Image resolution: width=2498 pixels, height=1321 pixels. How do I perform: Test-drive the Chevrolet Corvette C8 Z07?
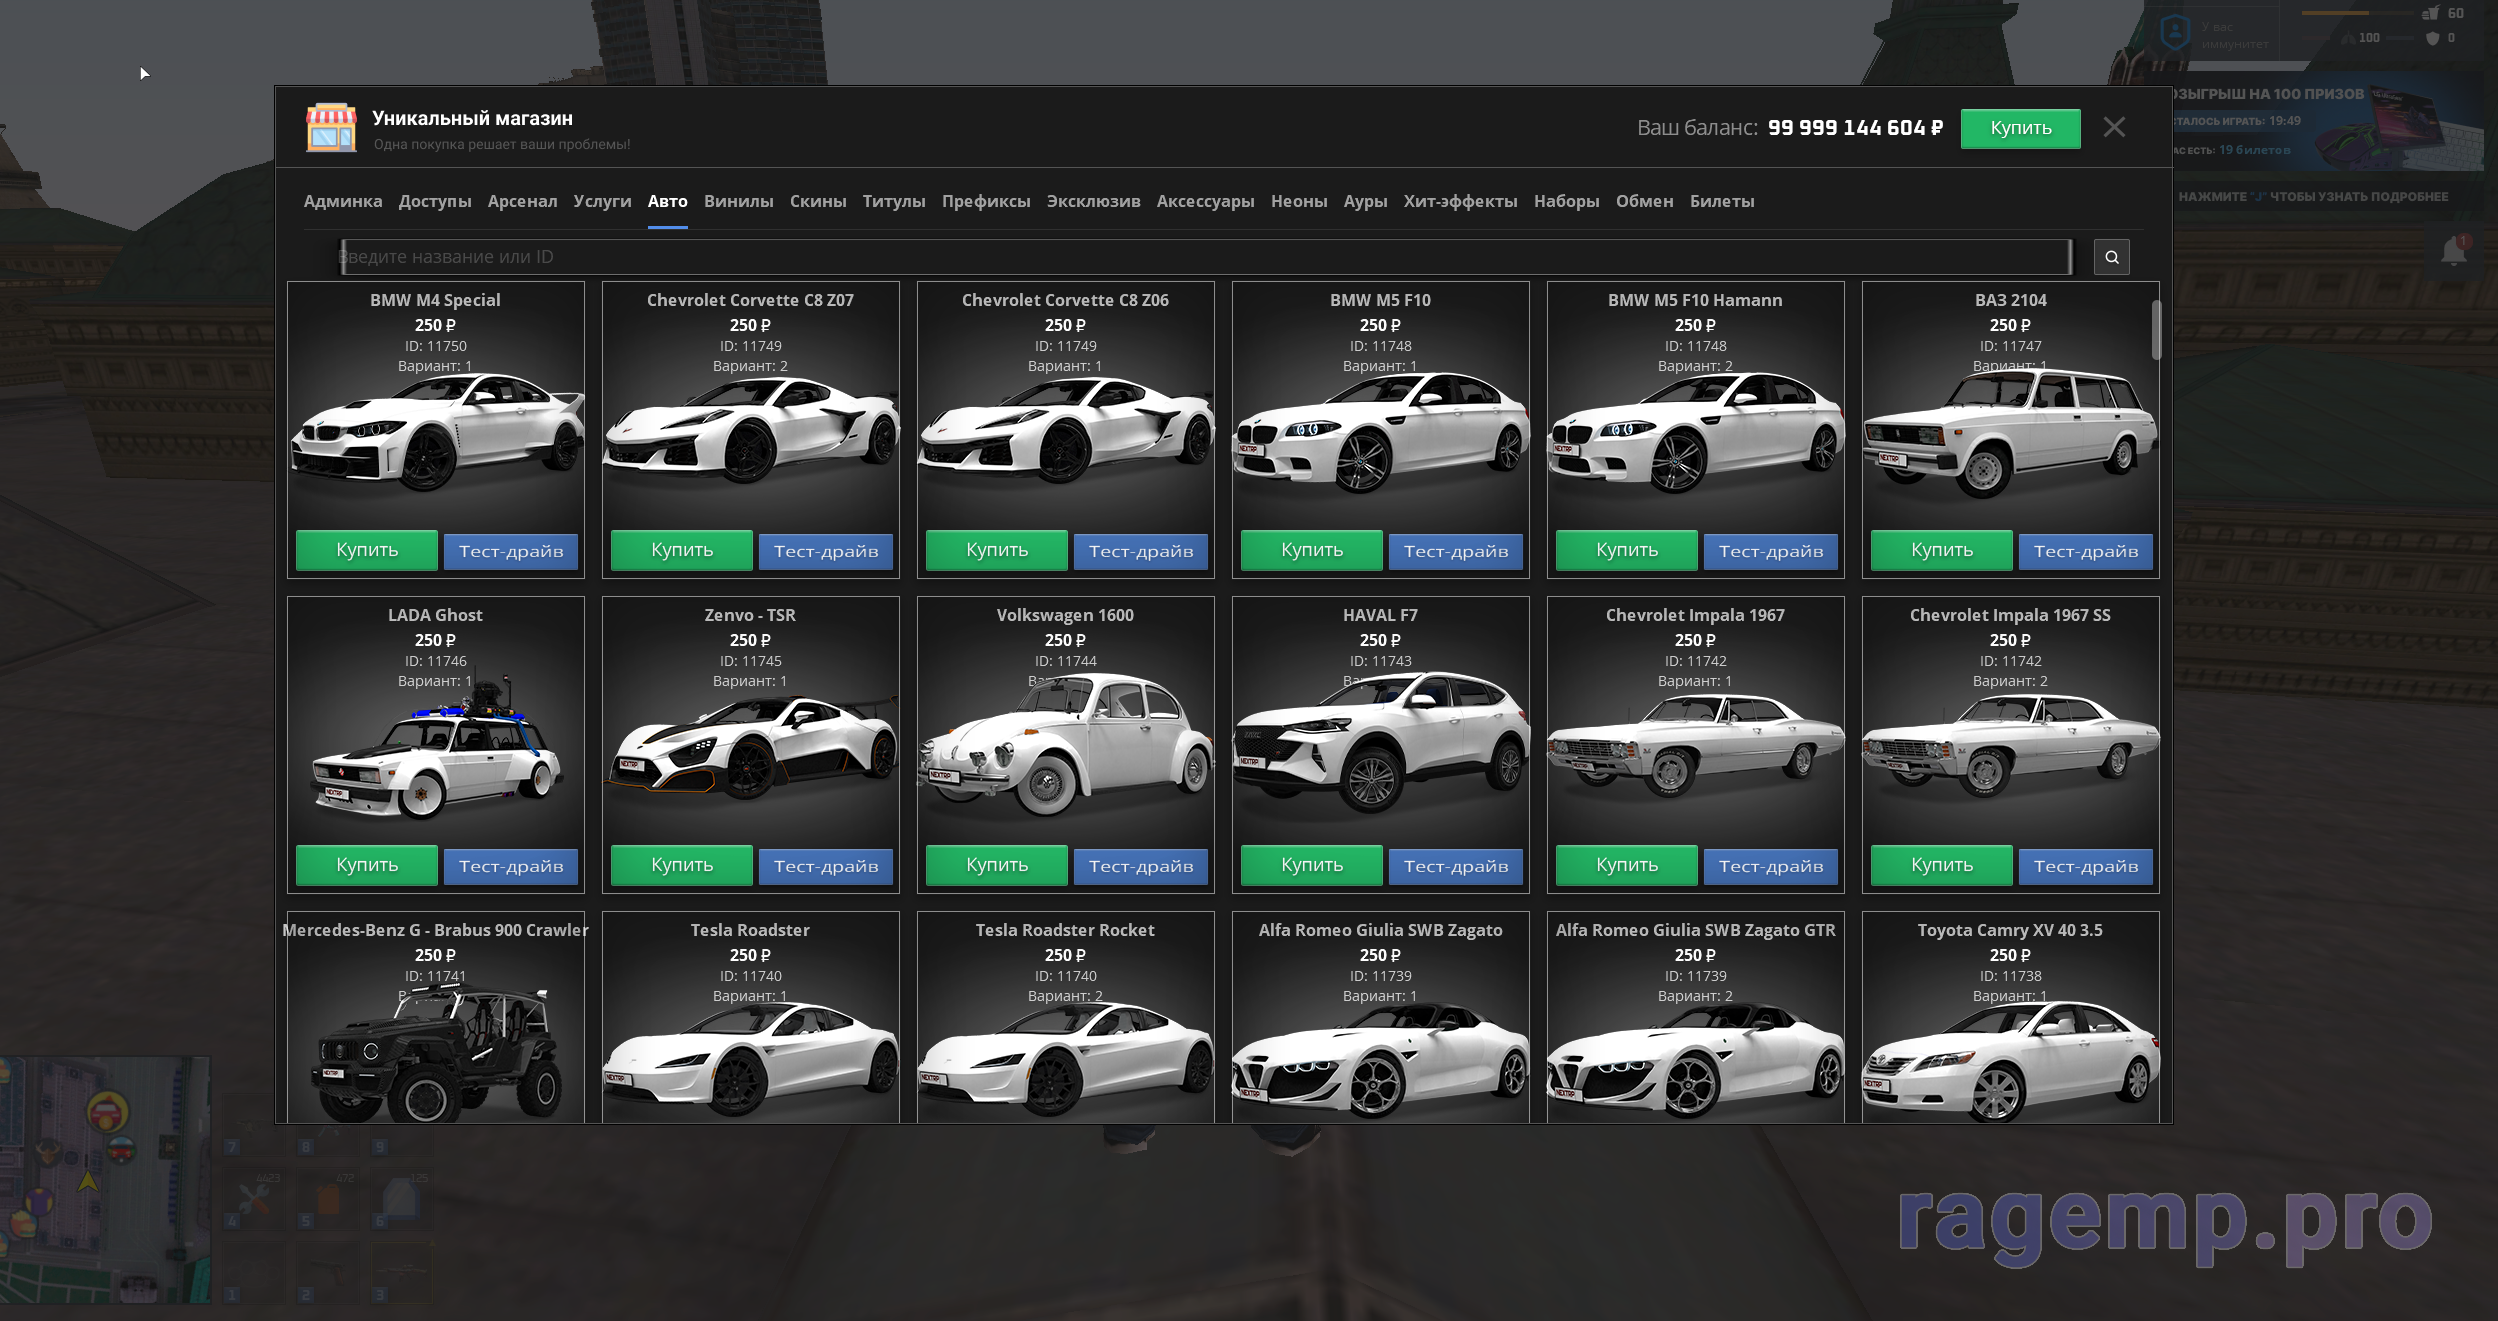826,551
